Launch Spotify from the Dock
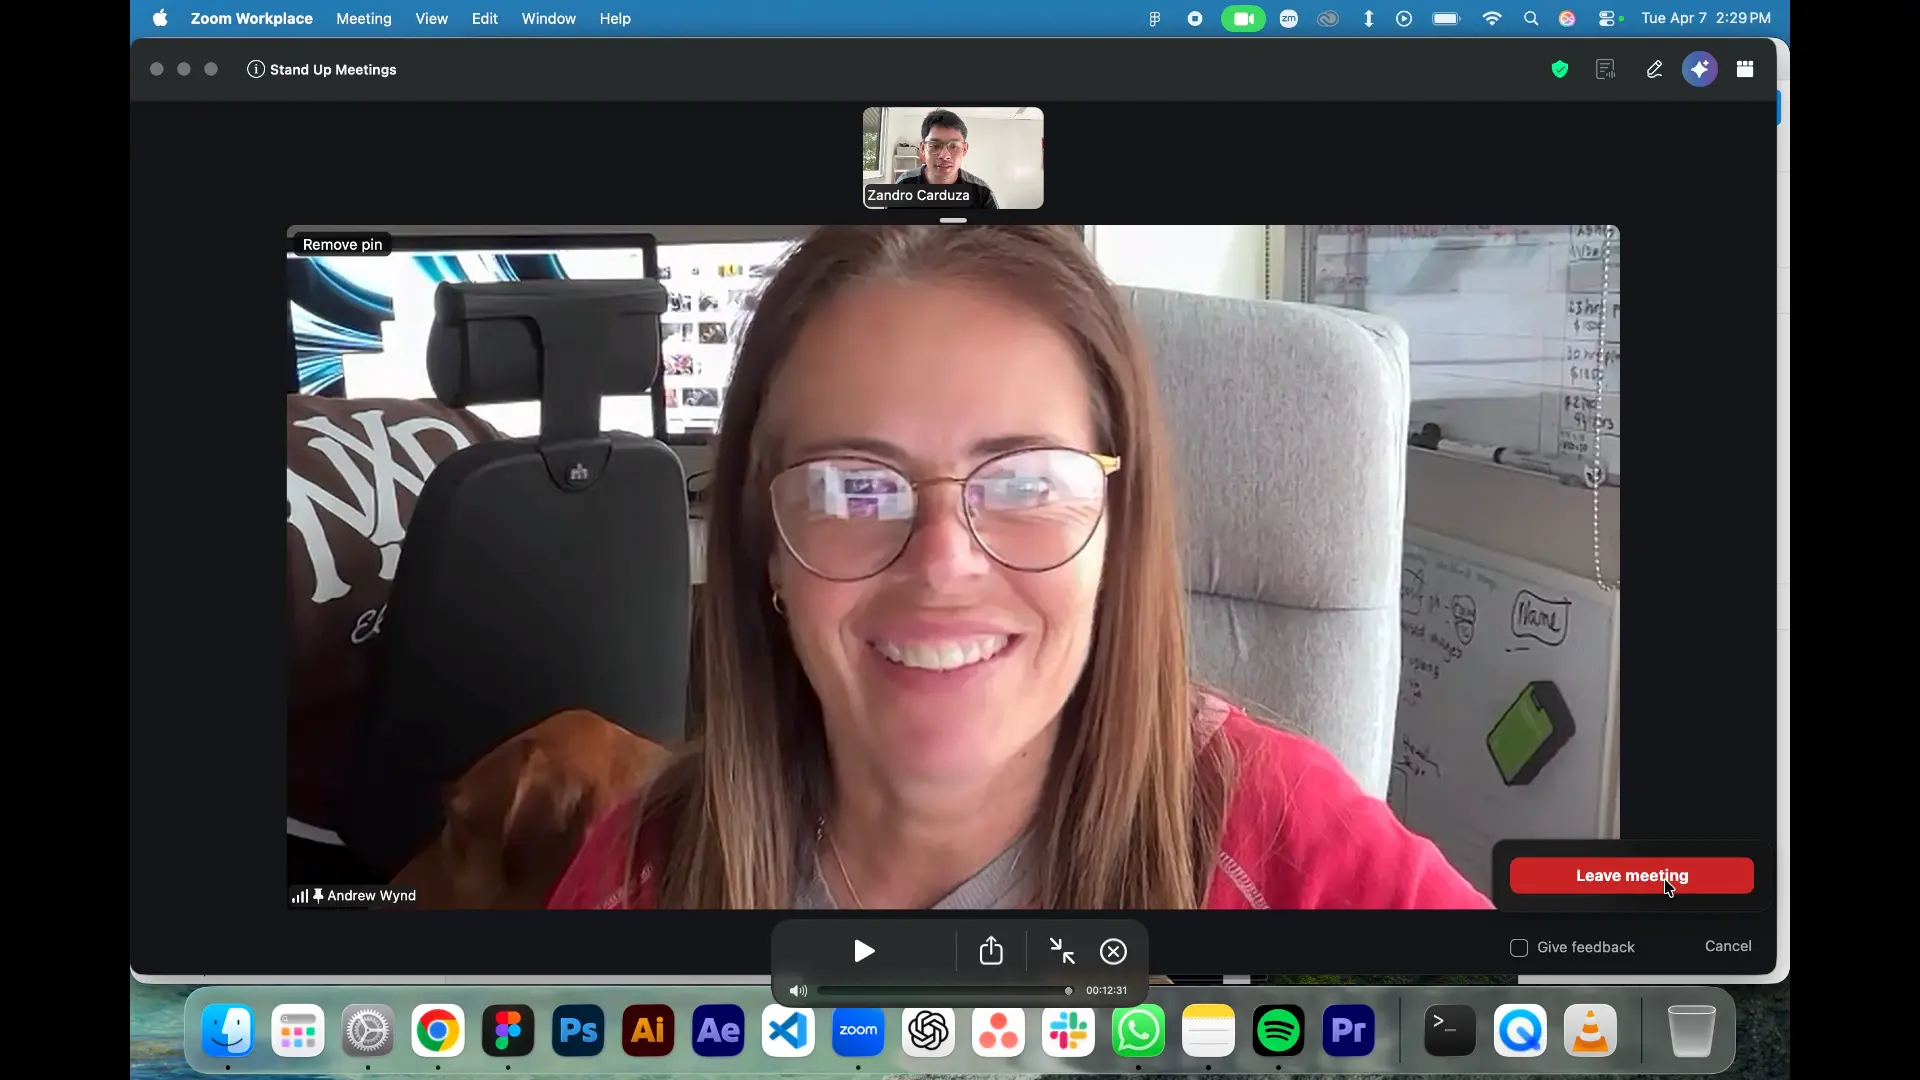Screen dimensions: 1920x1080 coord(1279,1031)
